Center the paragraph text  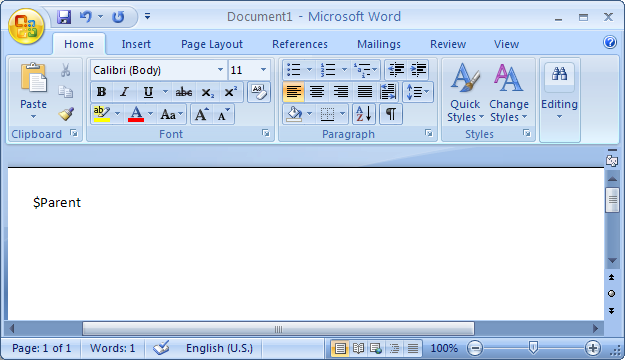coord(317,92)
